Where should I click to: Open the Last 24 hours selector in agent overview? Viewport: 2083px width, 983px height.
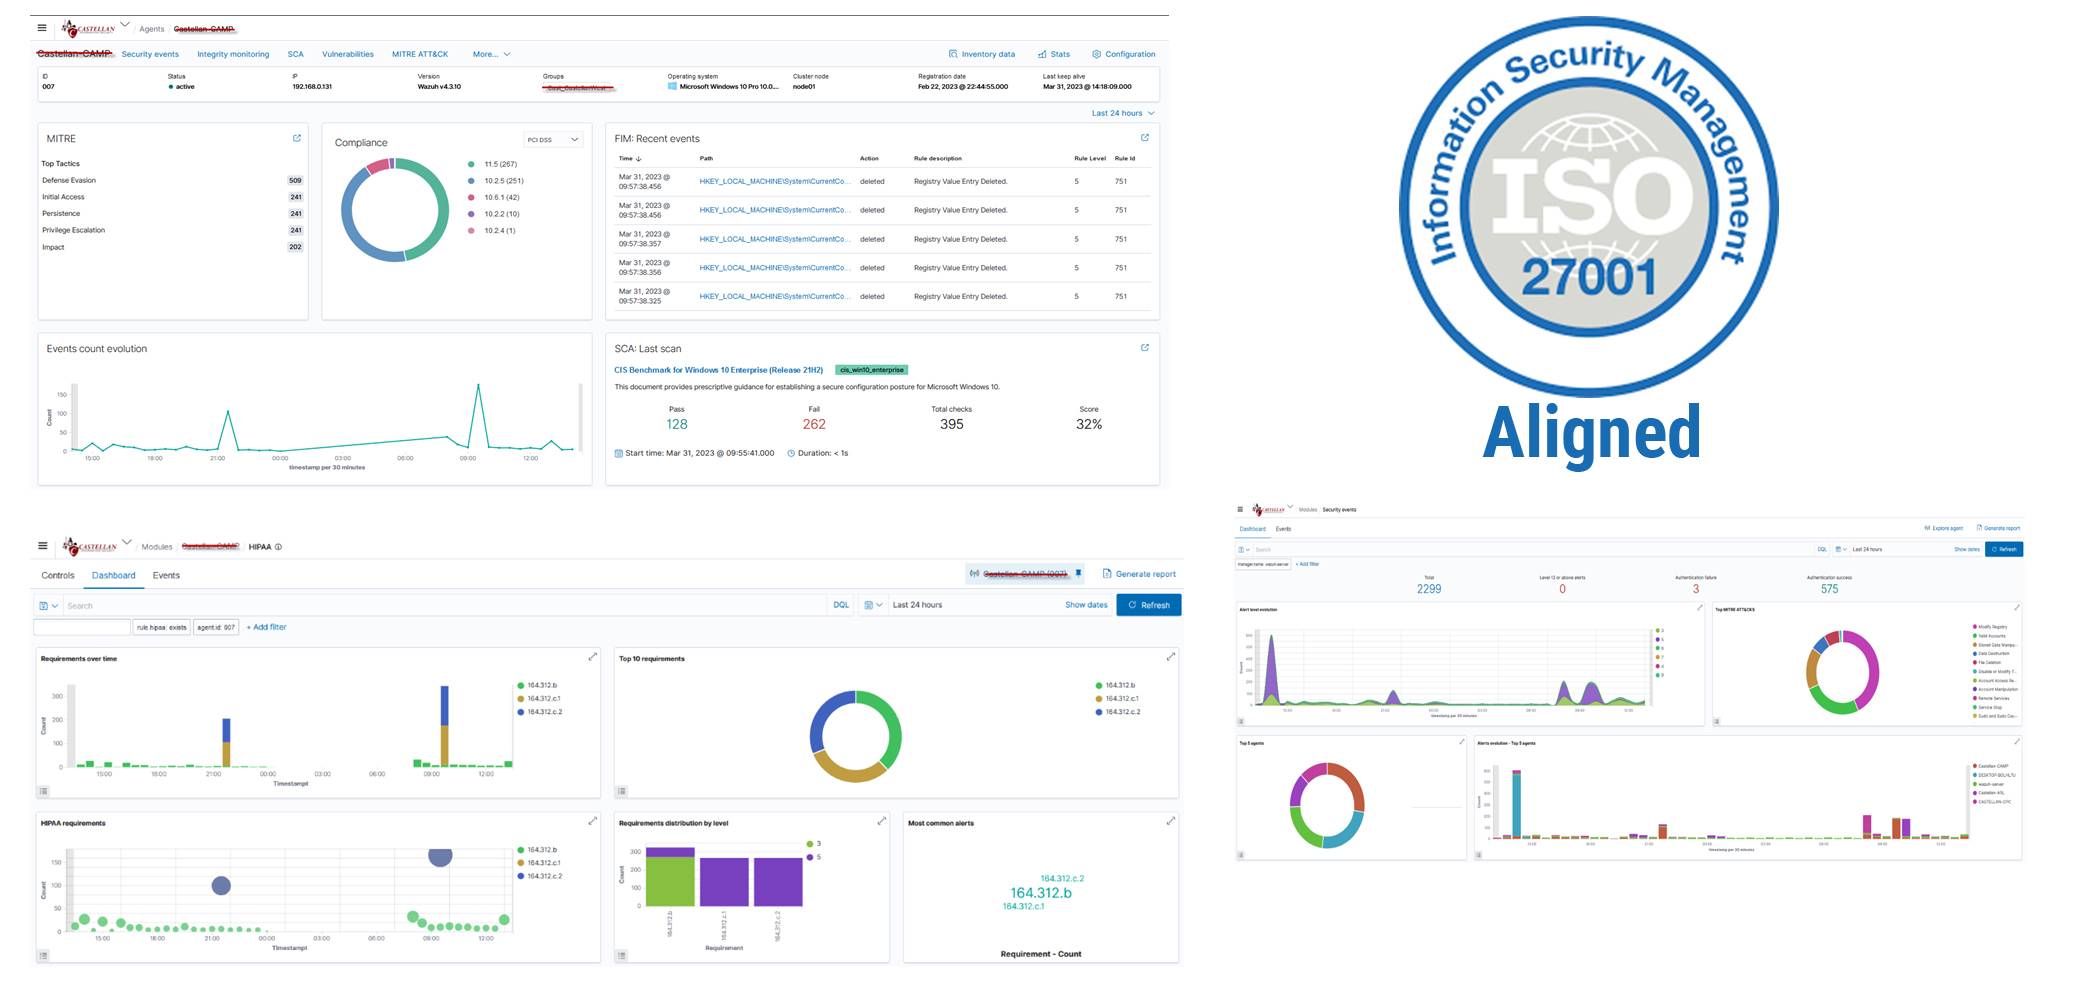pos(1122,113)
